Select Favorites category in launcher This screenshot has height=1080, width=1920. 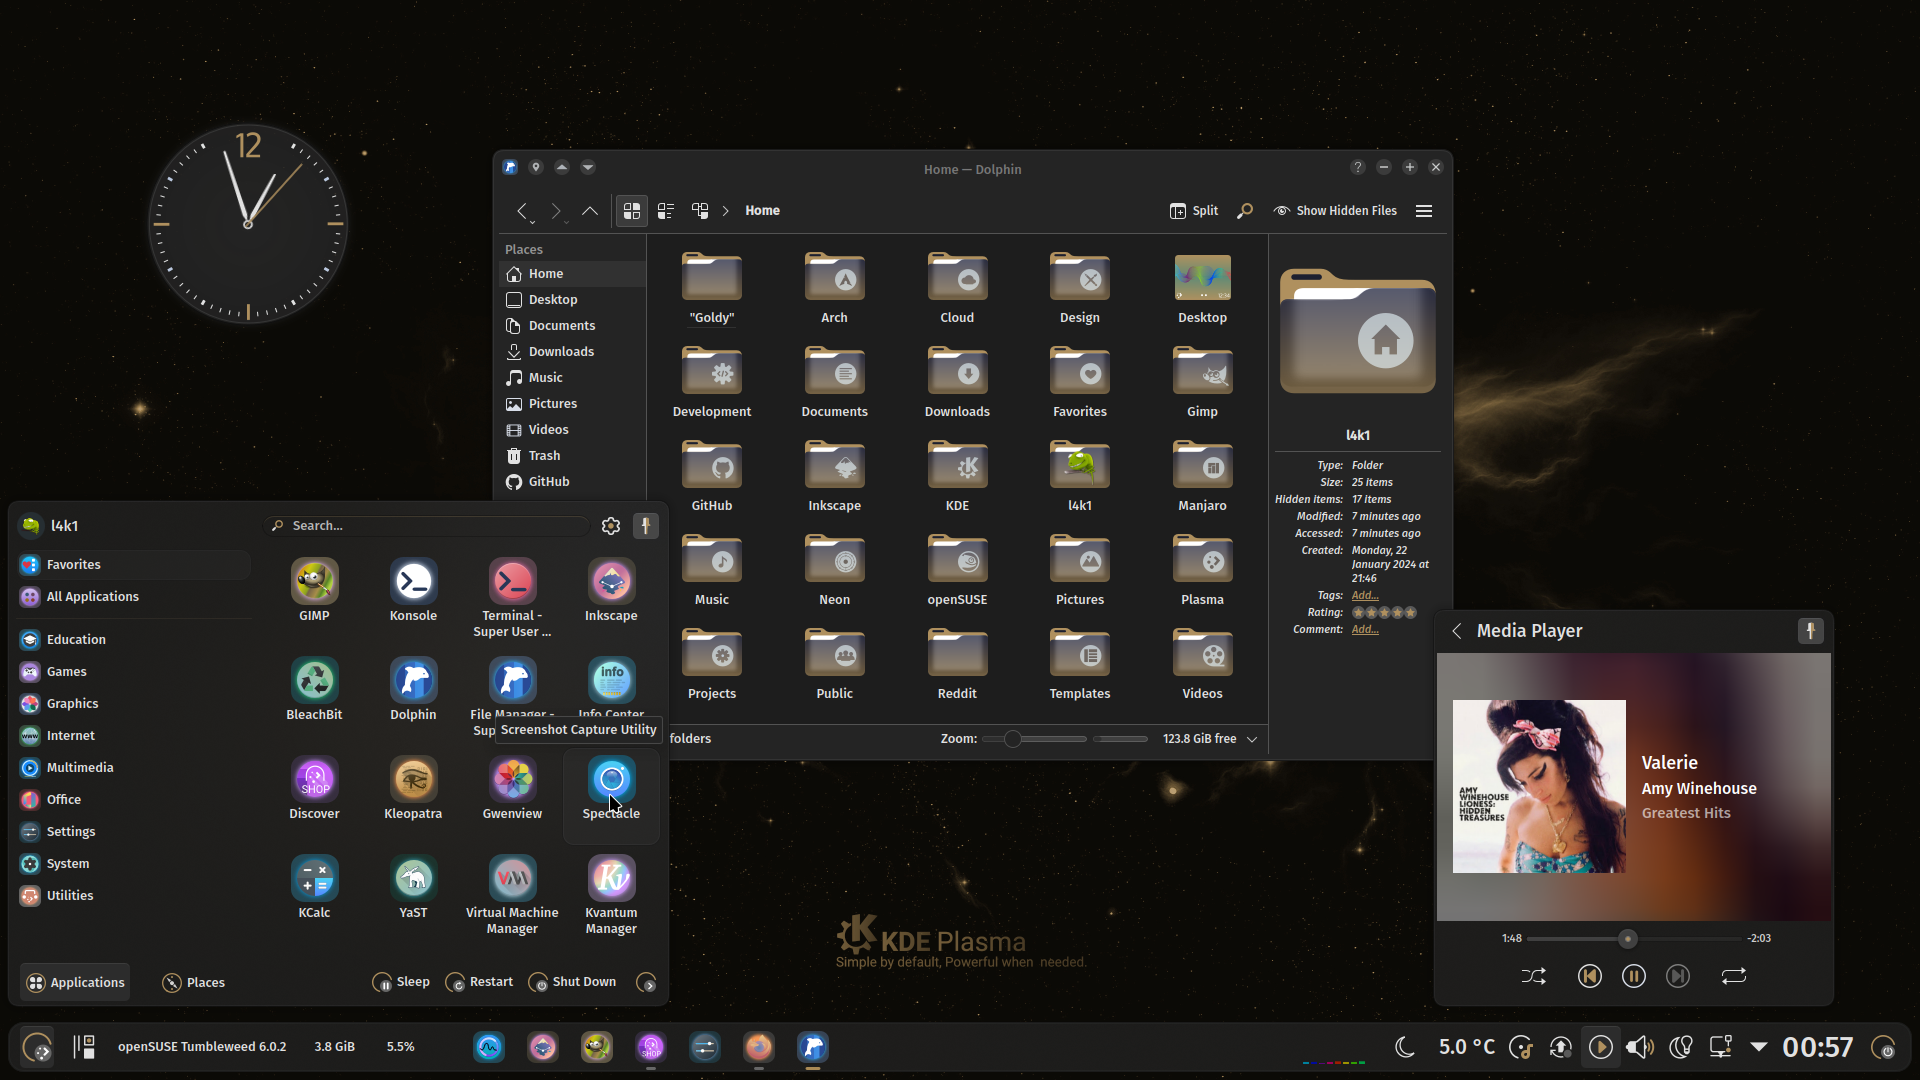point(134,565)
